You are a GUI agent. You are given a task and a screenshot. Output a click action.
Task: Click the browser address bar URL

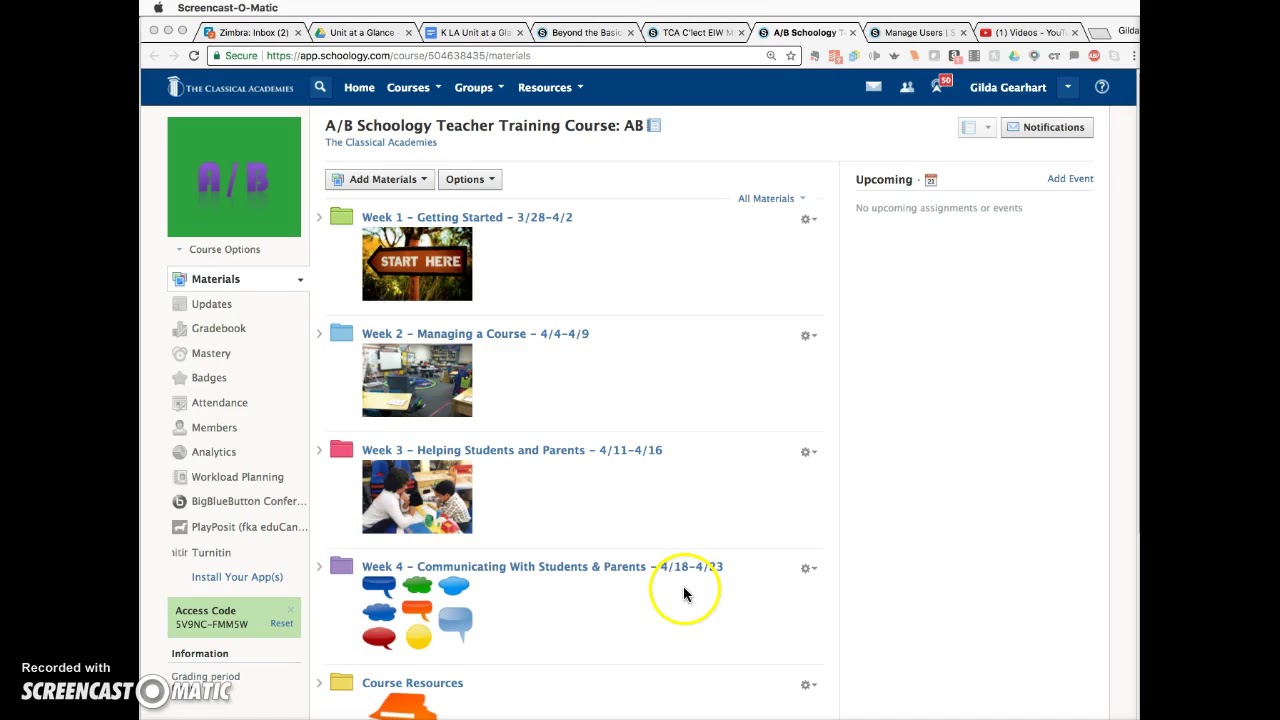tap(398, 56)
